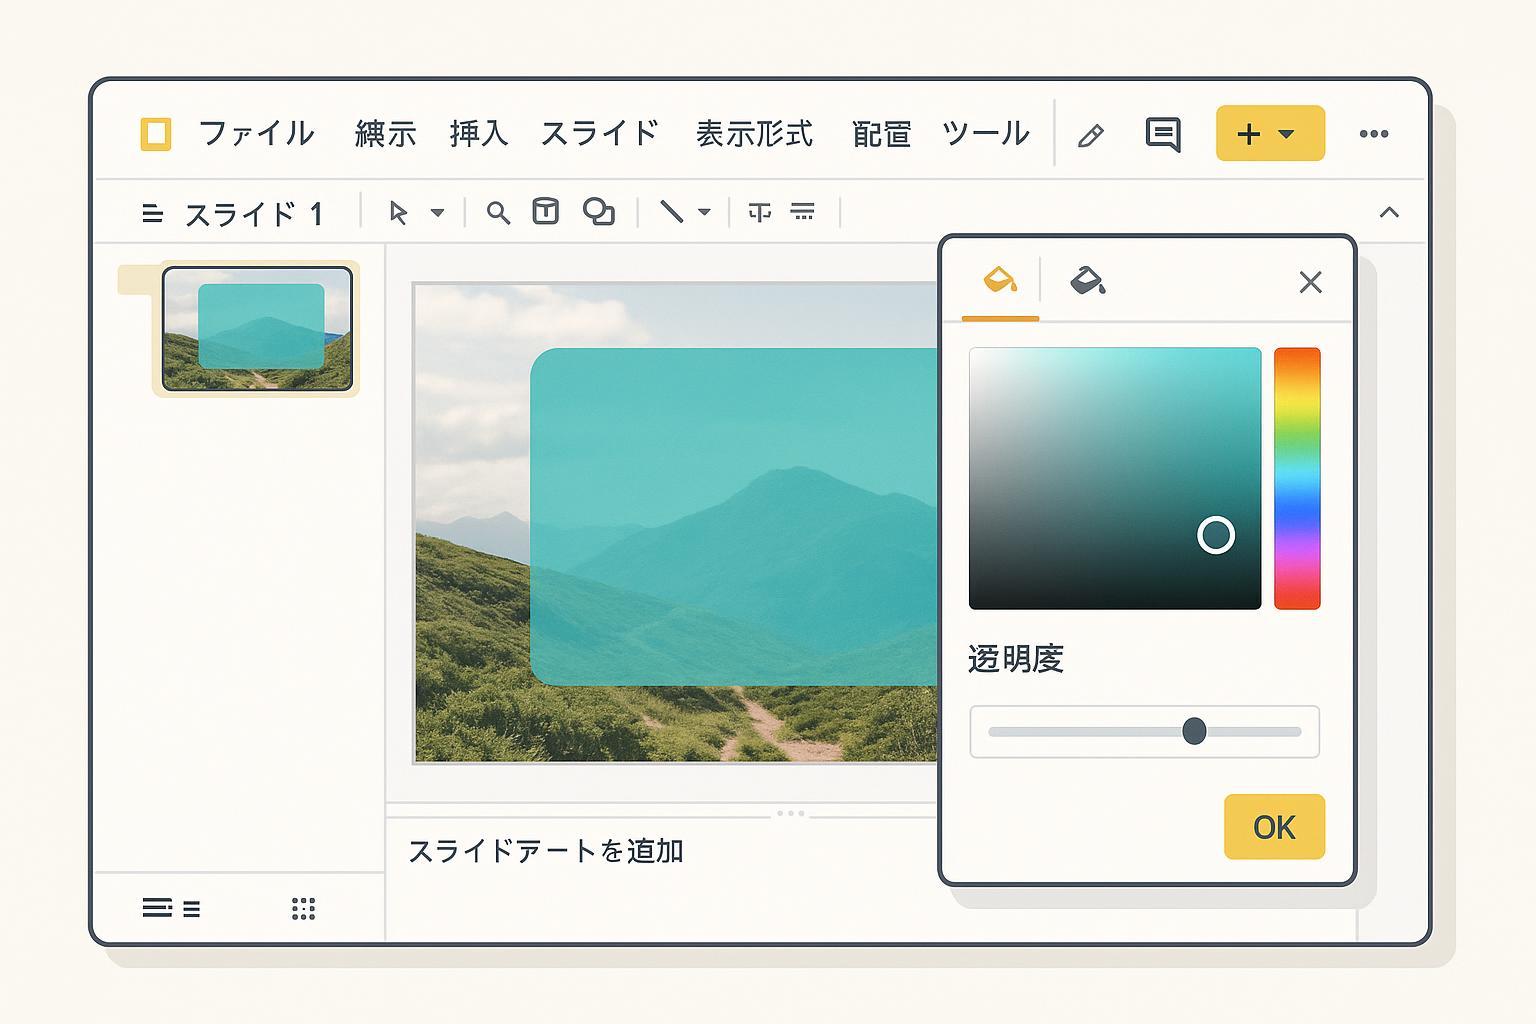Screen dimensions: 1536x1024
Task: Expand the line tool dropdown arrow
Action: (x=704, y=212)
